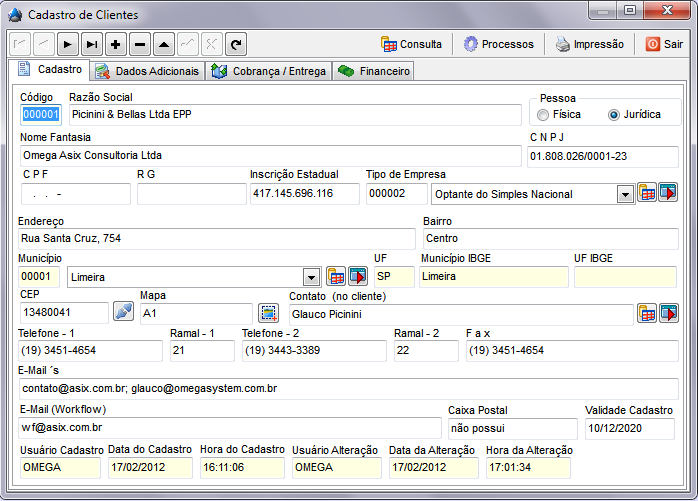Screen dimensions: 698x501
Task: Switch to the Financeiro tab
Action: [x=374, y=71]
